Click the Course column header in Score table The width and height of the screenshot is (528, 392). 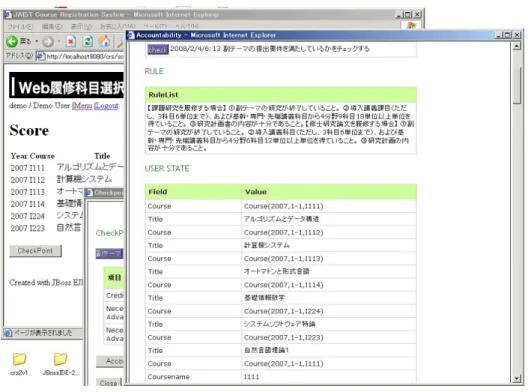(x=42, y=156)
